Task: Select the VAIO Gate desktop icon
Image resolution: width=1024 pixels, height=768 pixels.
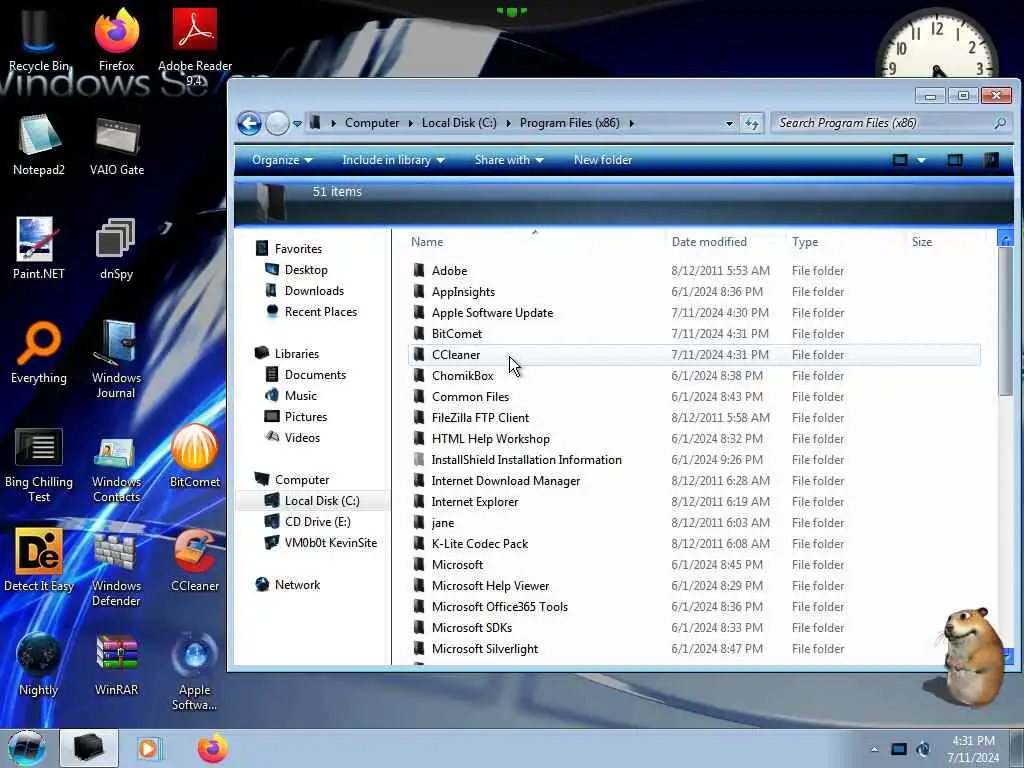Action: [x=117, y=145]
